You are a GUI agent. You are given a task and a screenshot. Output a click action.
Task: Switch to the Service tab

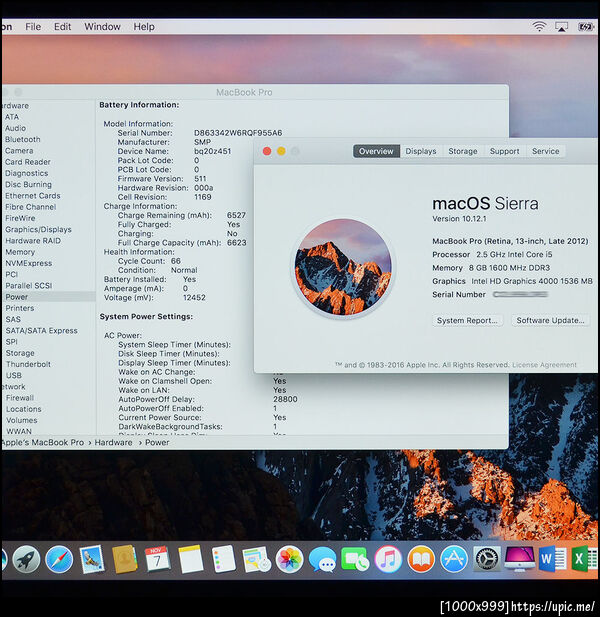[x=546, y=151]
